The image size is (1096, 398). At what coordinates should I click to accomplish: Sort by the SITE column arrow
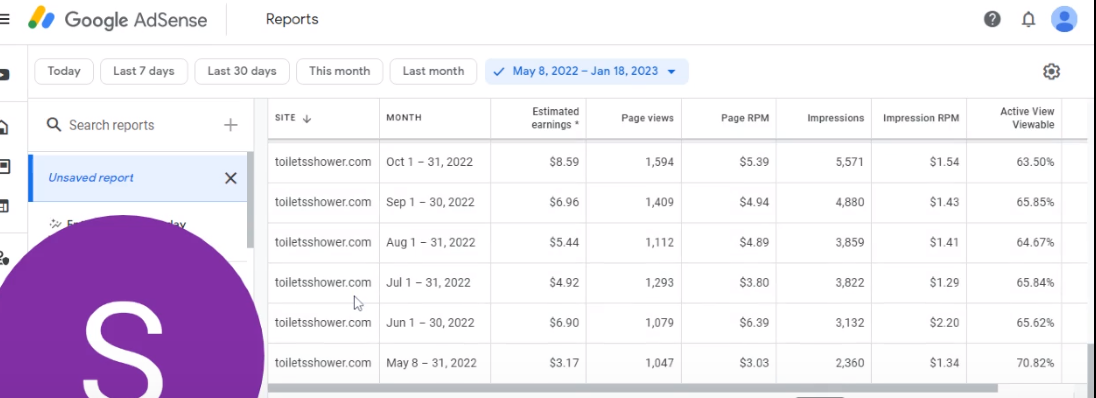(x=306, y=118)
